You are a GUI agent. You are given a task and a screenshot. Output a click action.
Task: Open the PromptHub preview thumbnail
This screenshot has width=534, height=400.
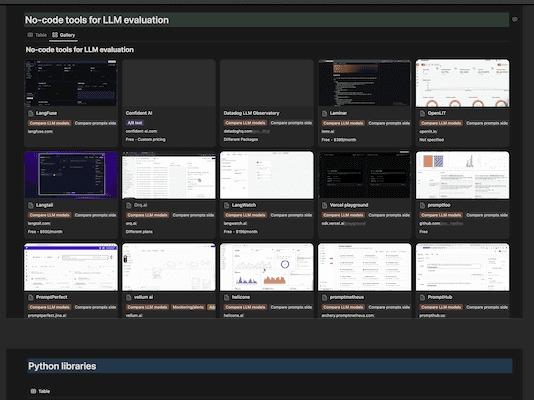click(x=462, y=267)
